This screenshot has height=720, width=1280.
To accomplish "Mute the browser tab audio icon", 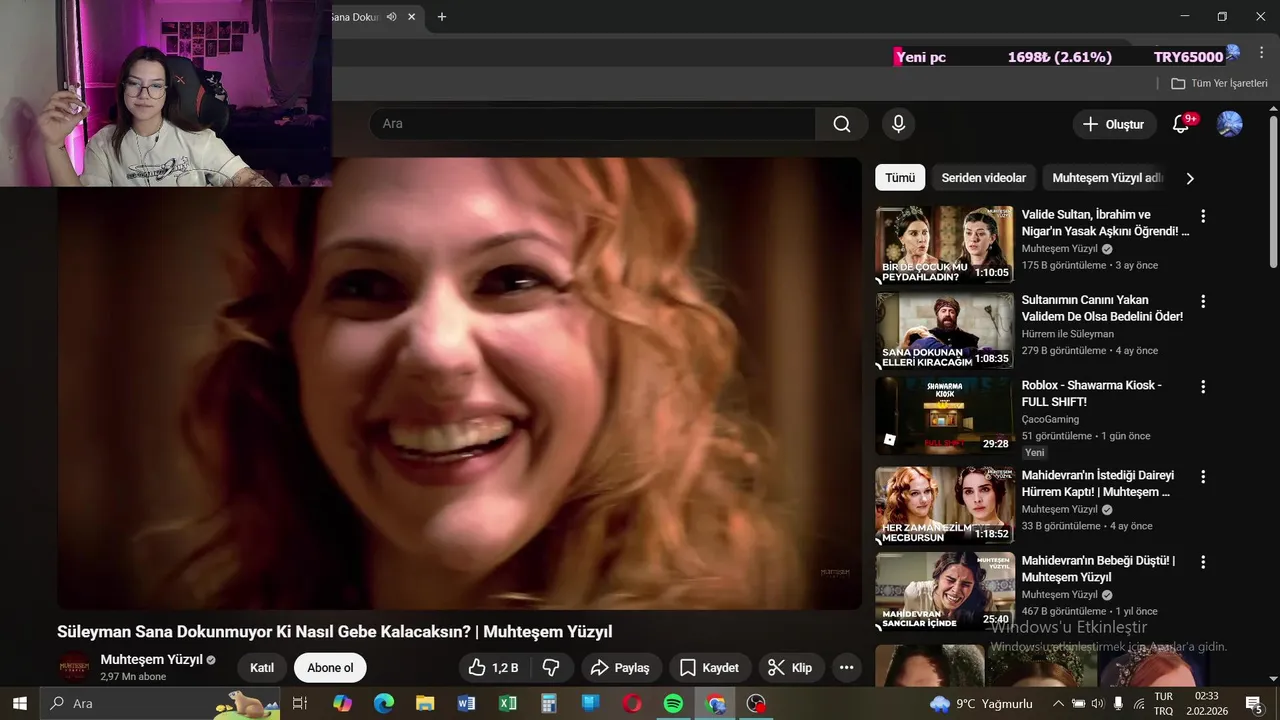I will [x=391, y=17].
